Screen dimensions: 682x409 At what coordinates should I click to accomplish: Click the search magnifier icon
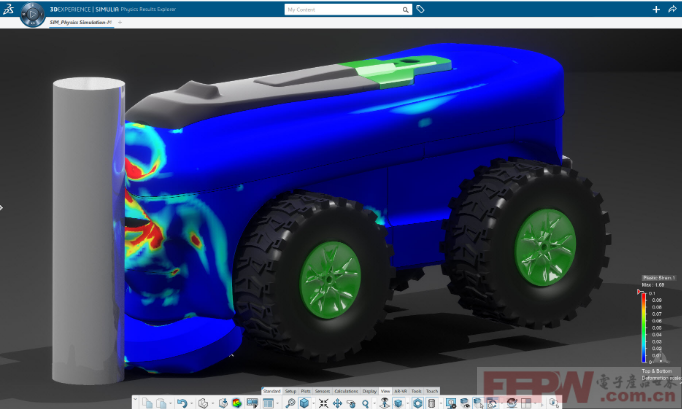[x=405, y=10]
